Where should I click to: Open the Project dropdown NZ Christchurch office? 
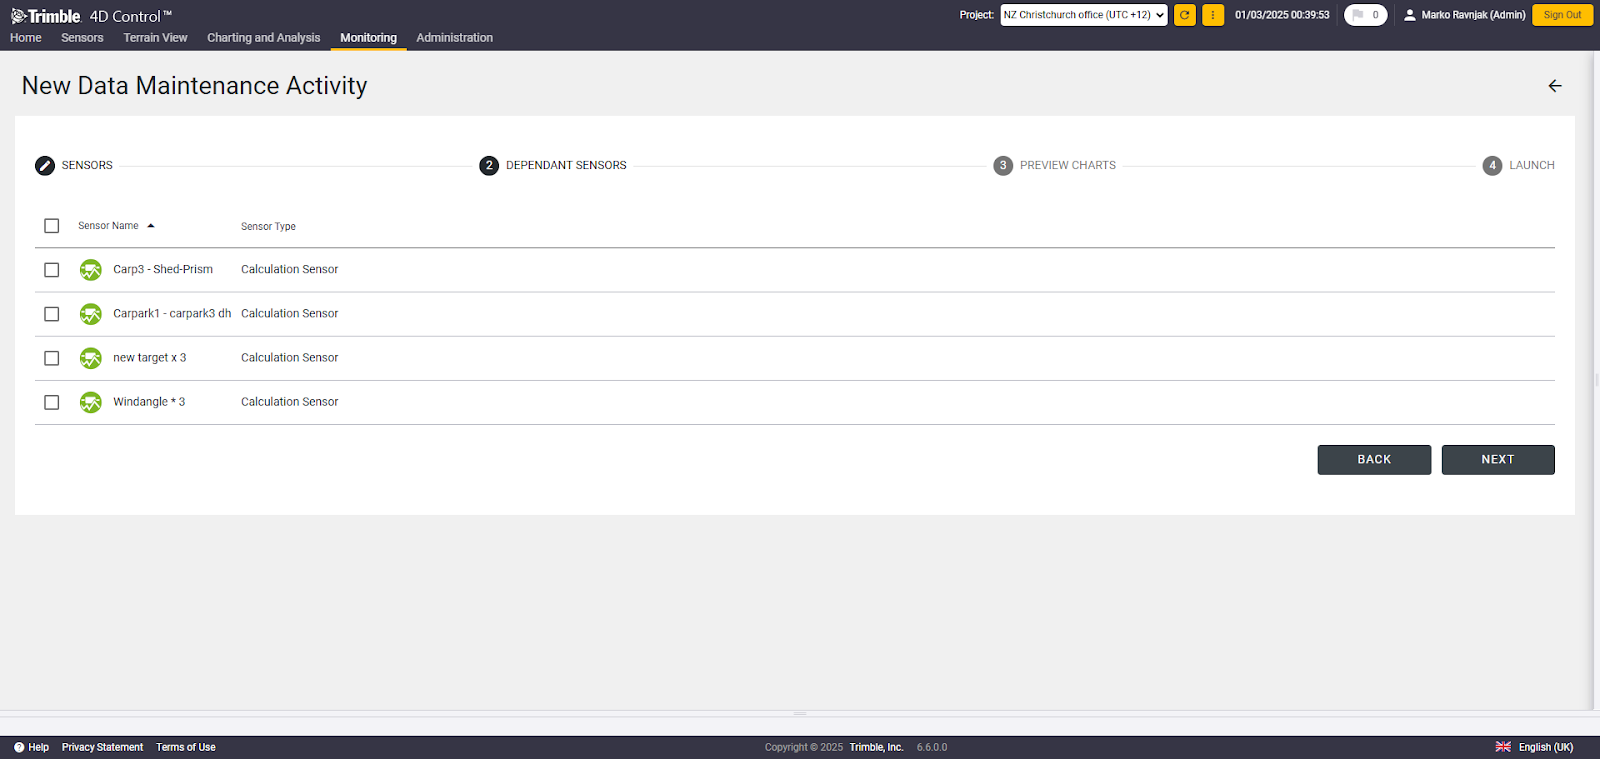[1084, 15]
